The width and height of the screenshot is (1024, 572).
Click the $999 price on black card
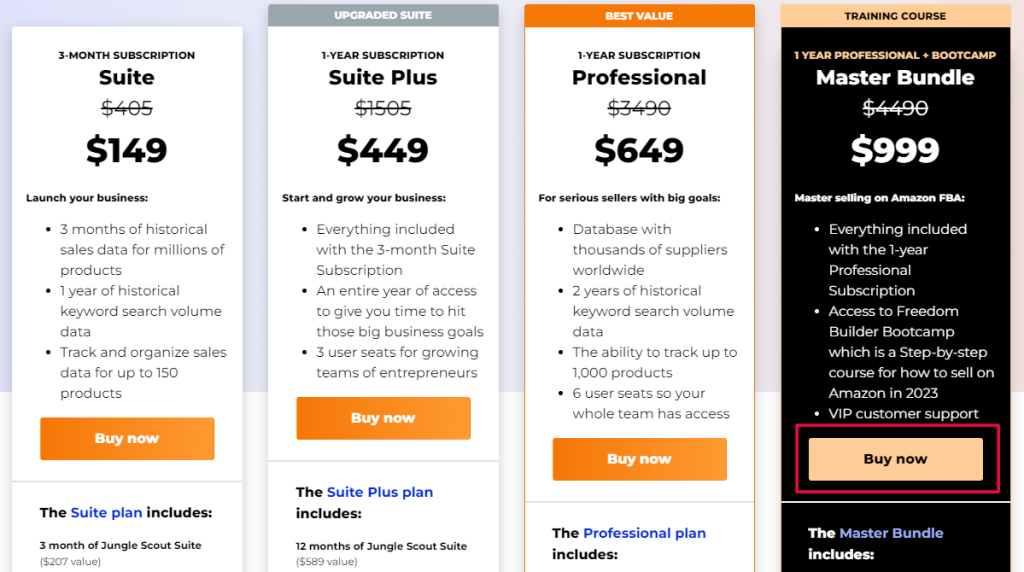(x=895, y=150)
